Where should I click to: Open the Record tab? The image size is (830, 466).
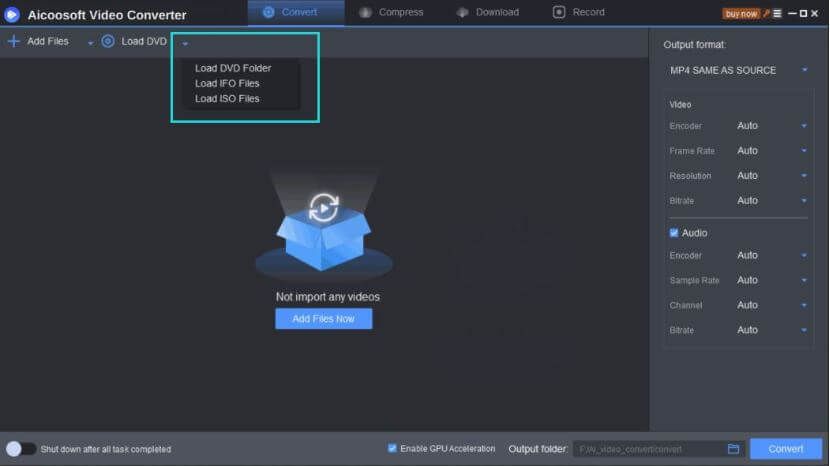pos(578,12)
